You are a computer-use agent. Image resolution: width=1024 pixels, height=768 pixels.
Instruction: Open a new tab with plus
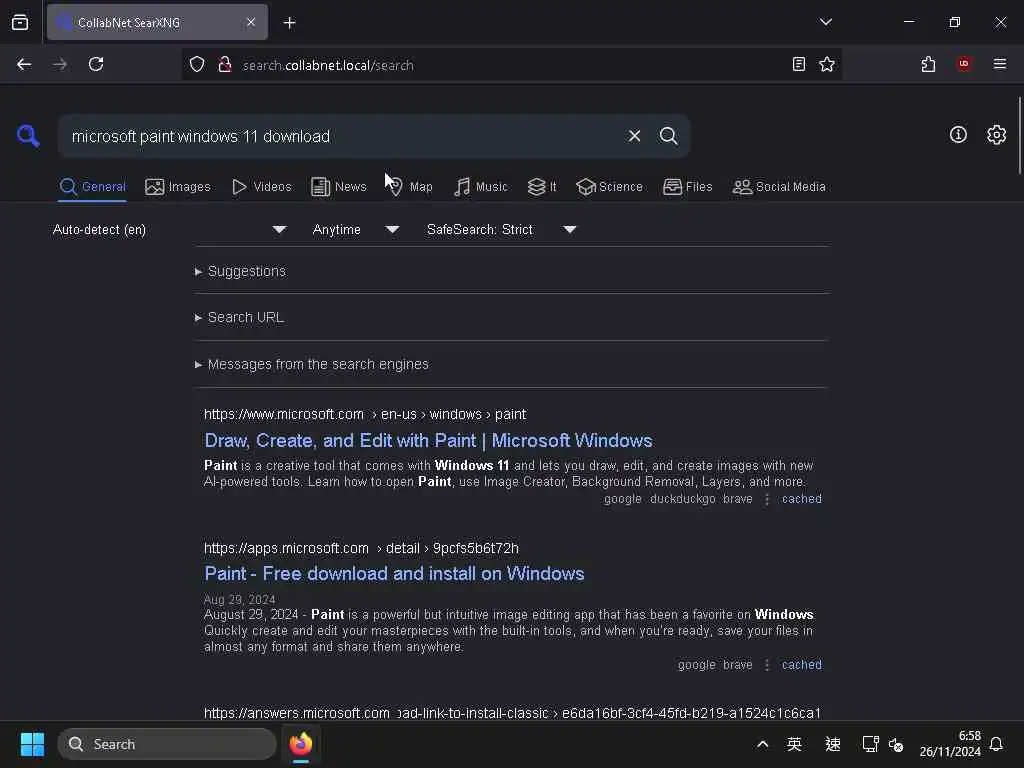point(289,23)
